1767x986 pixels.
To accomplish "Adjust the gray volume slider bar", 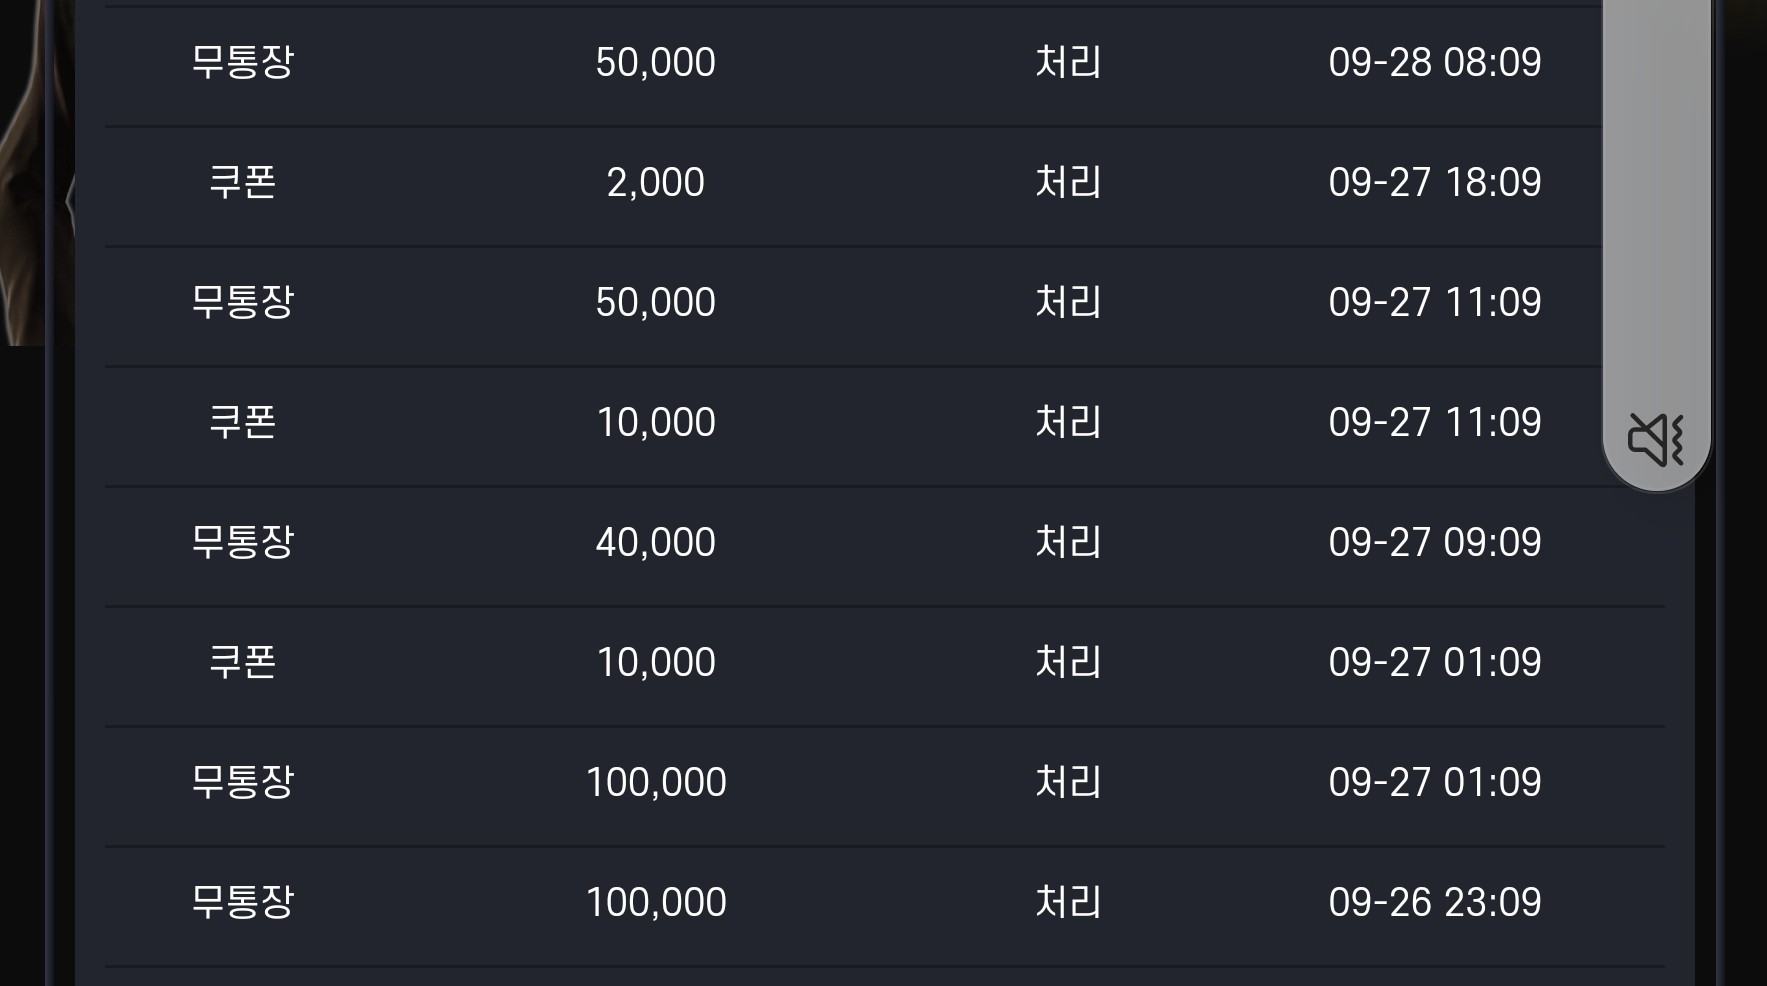I will coord(1657,245).
